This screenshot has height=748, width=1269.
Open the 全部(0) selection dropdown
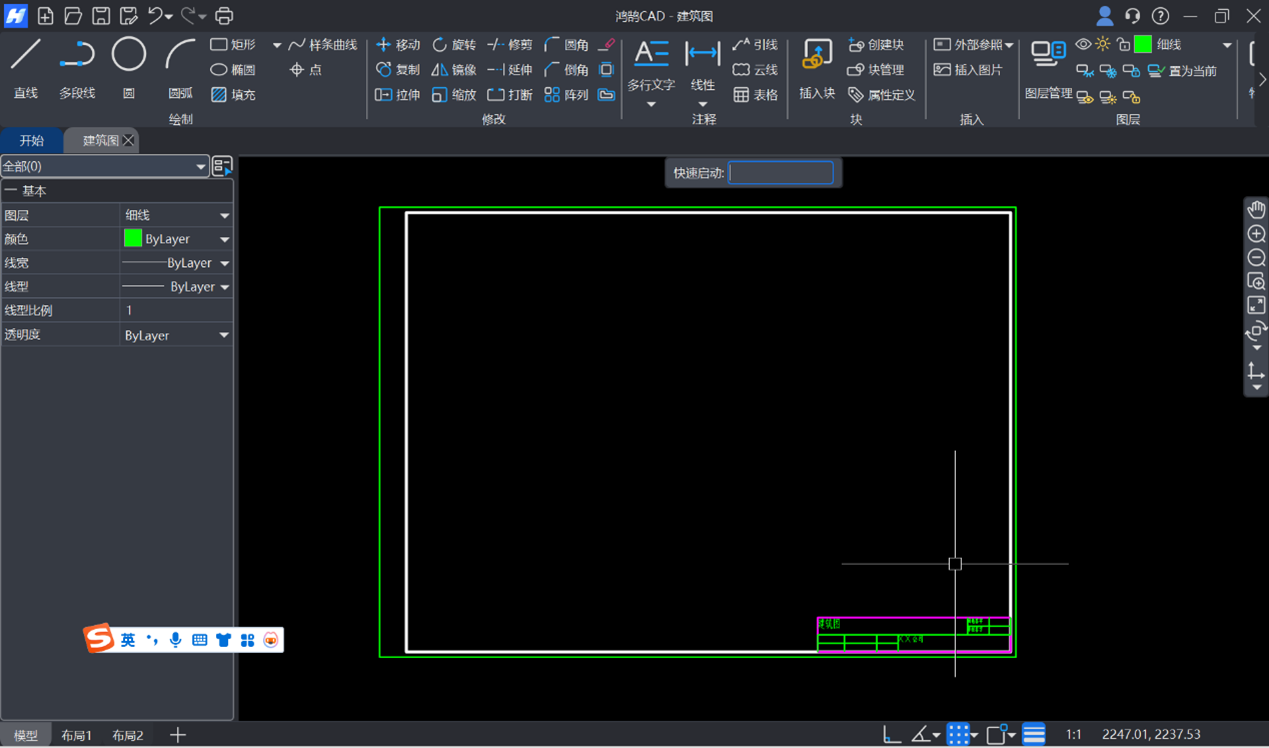(104, 167)
